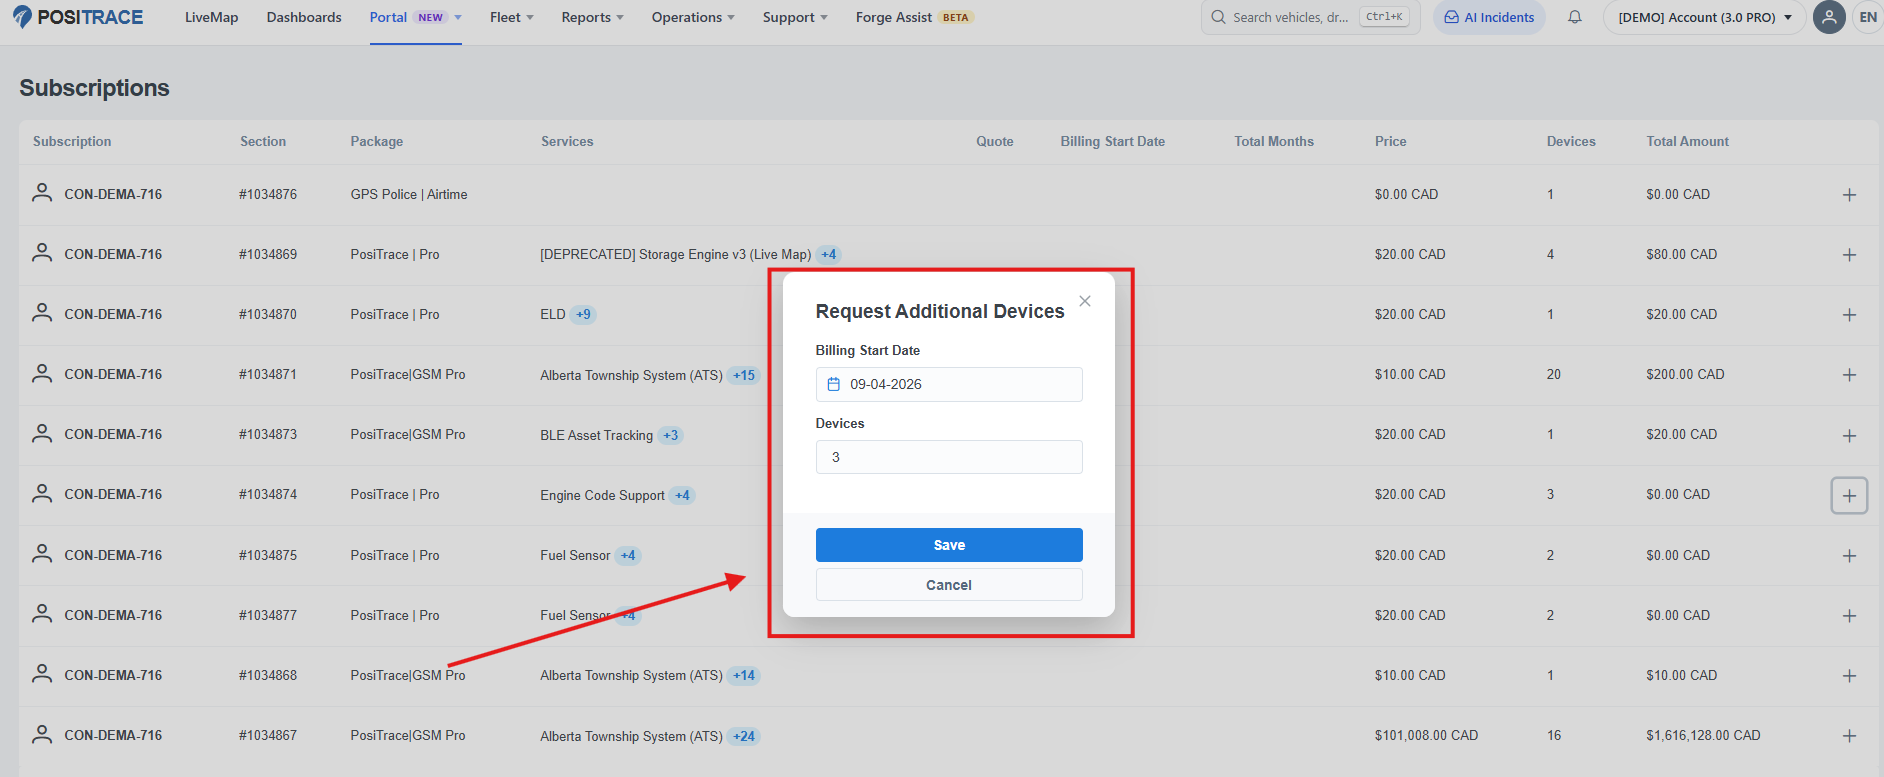Click the Devices number input field
Screen dimensions: 1884x777
(949, 457)
